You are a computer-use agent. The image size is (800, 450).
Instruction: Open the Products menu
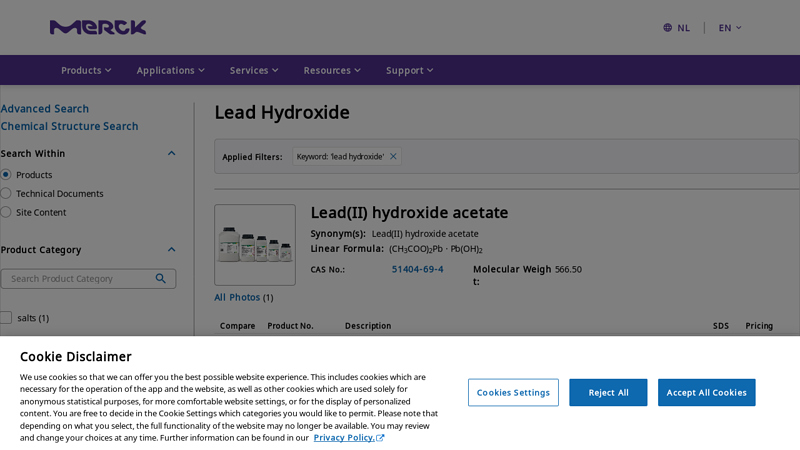pos(86,70)
